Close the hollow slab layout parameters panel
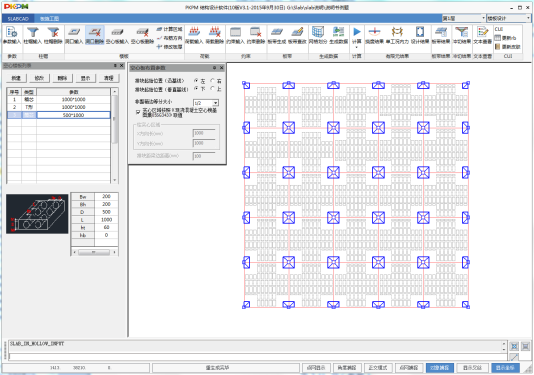The image size is (534, 375). click(x=221, y=68)
